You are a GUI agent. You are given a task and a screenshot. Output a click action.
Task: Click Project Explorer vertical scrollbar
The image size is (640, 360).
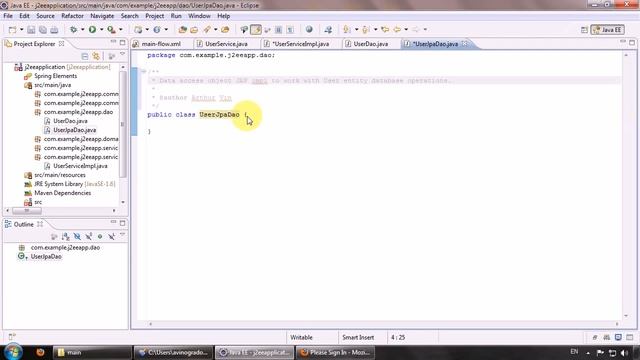(x=123, y=124)
